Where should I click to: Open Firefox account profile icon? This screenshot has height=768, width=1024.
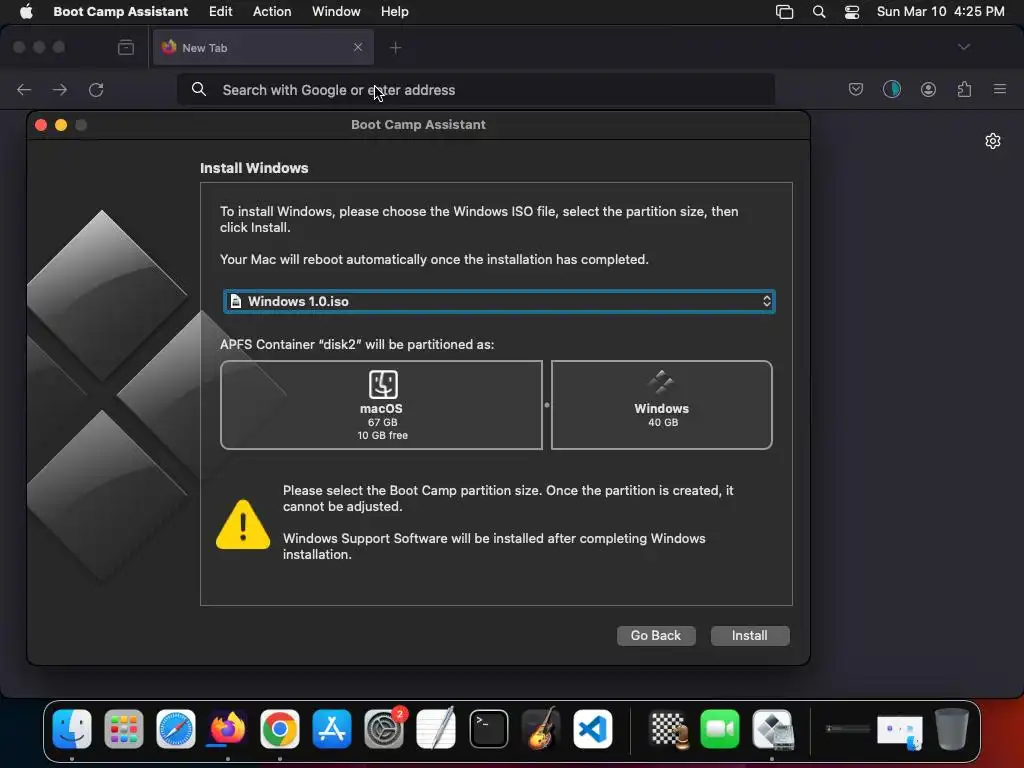tap(928, 89)
